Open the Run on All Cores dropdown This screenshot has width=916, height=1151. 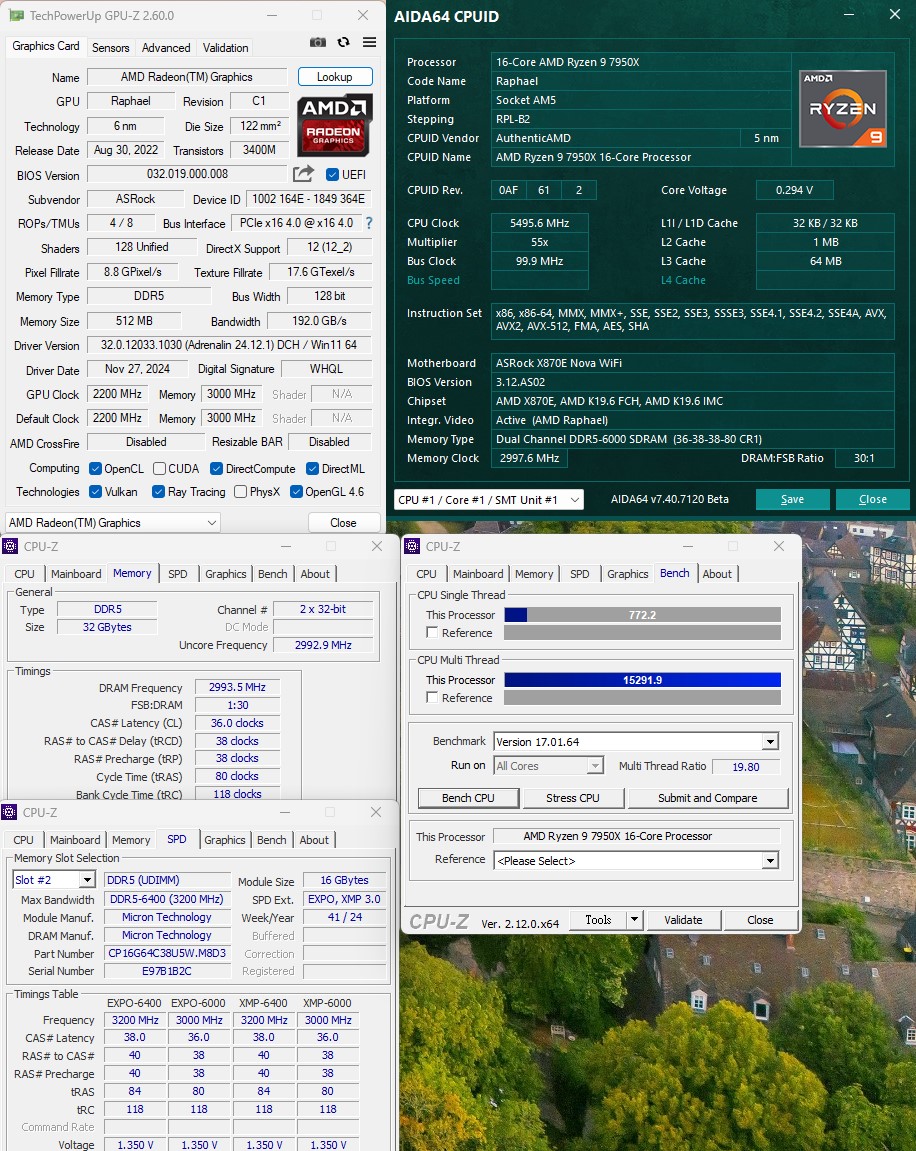tap(549, 766)
